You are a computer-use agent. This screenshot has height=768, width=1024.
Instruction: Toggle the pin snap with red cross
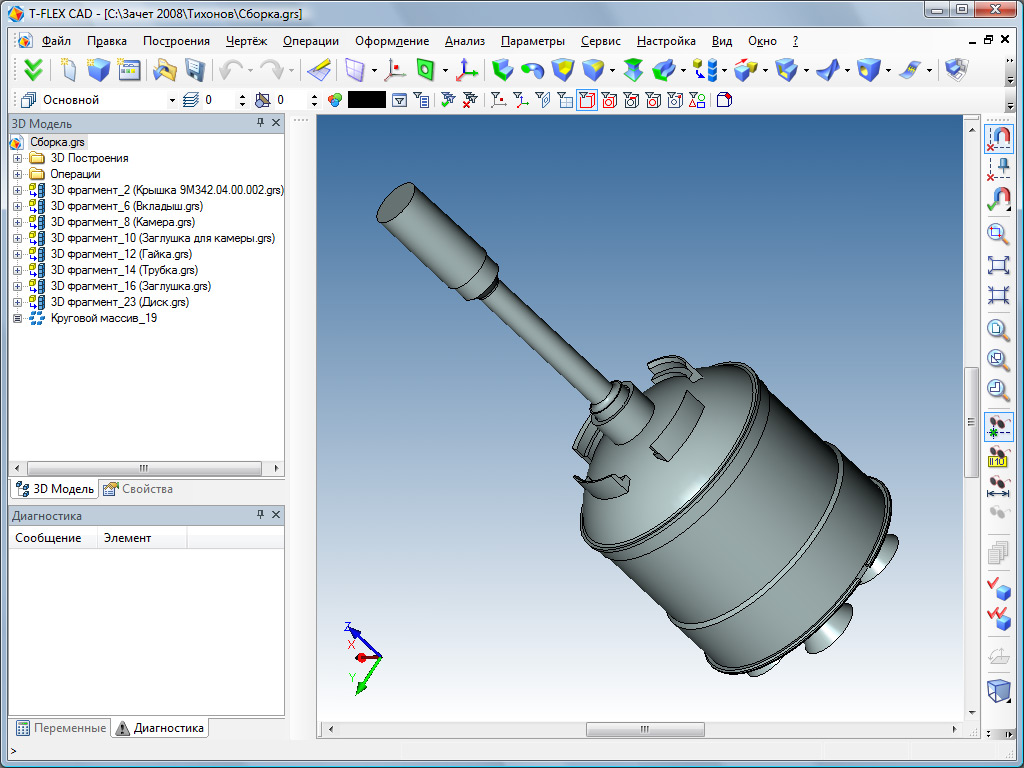(998, 168)
